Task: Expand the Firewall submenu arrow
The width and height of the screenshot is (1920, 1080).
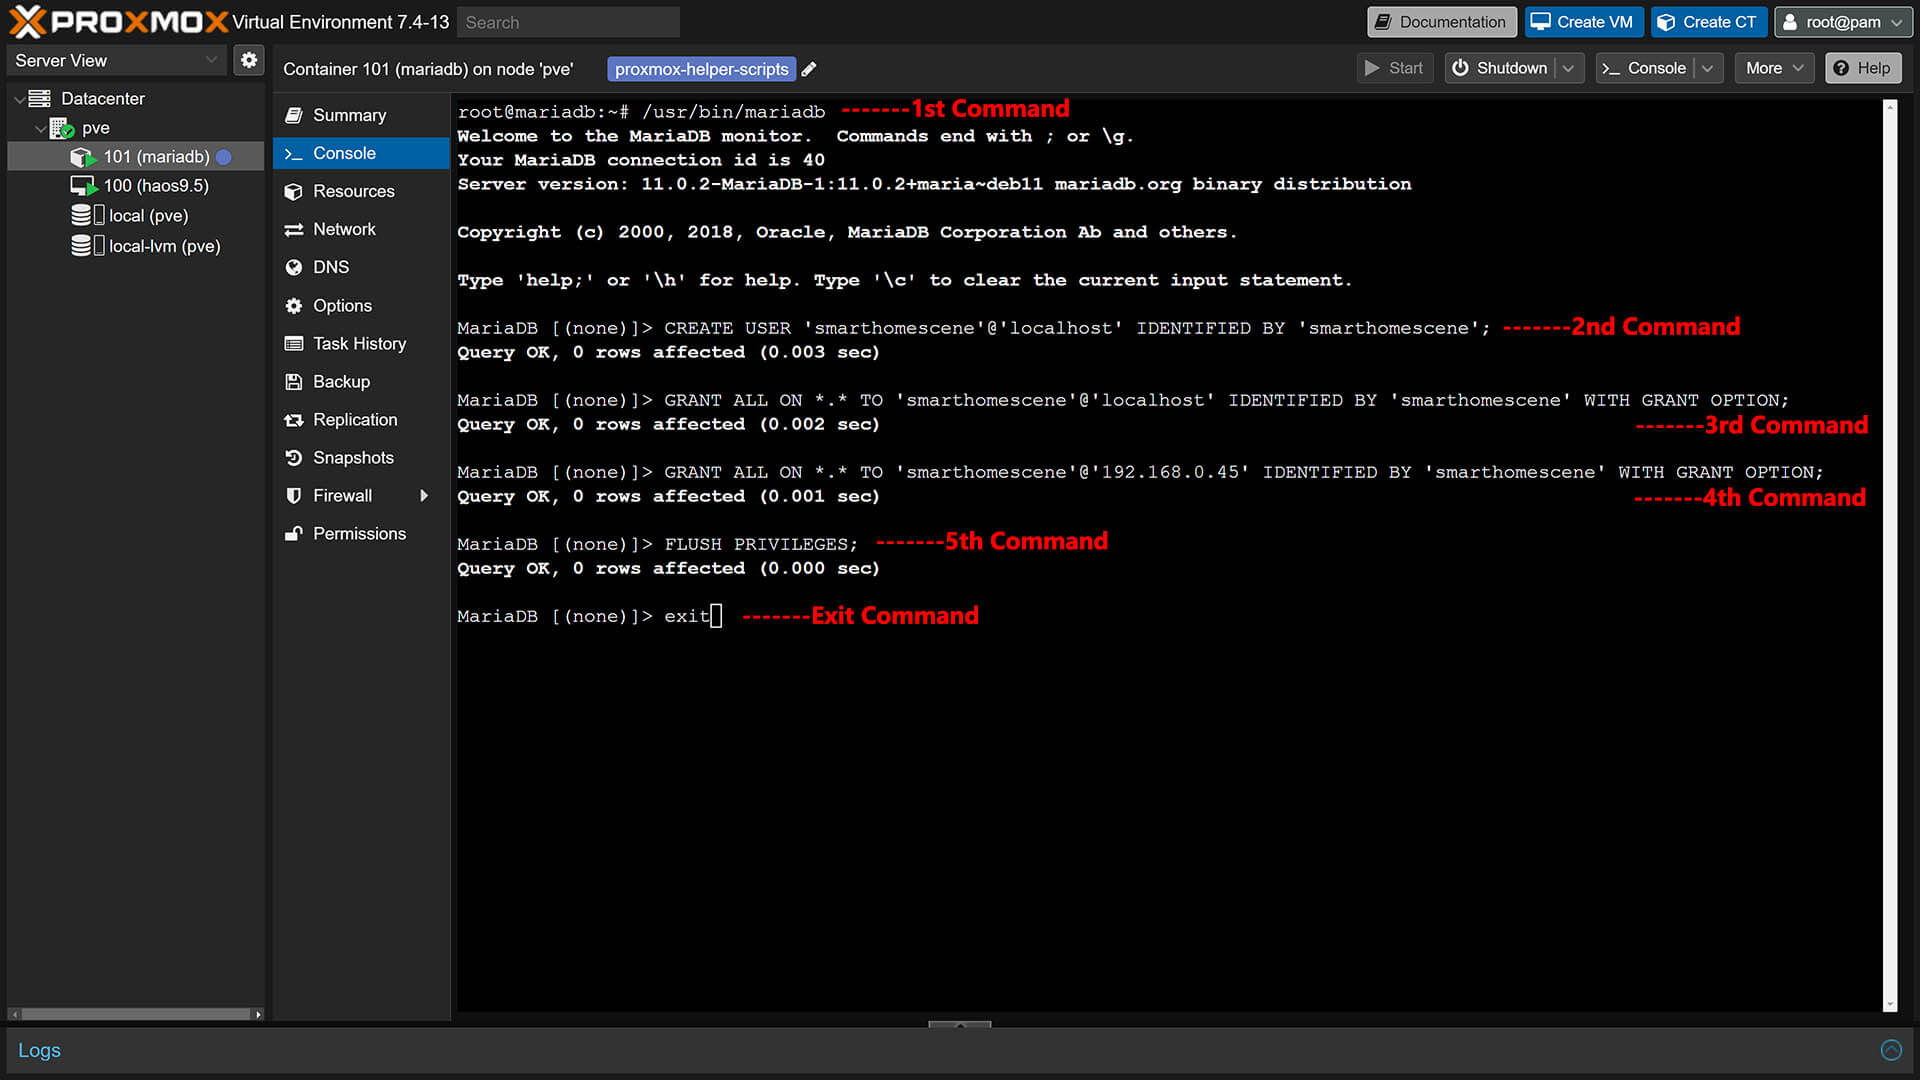Action: pos(424,495)
